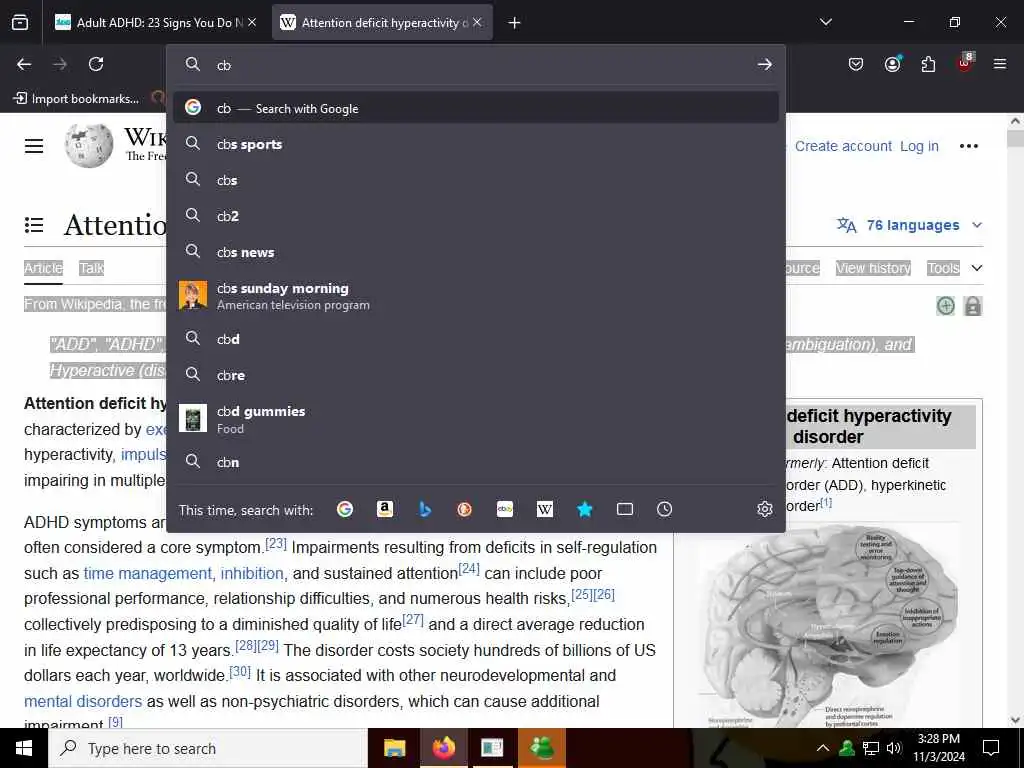Click Log in link
1024x768 pixels.
tap(919, 146)
